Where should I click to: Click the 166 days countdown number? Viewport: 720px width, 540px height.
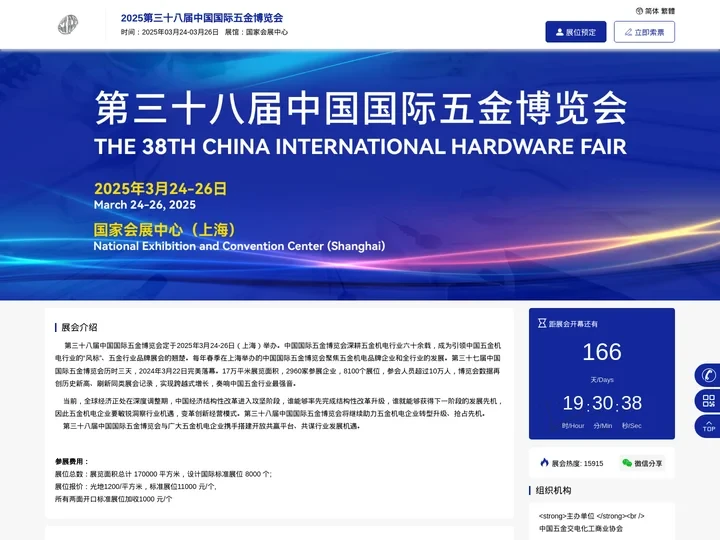tap(602, 352)
